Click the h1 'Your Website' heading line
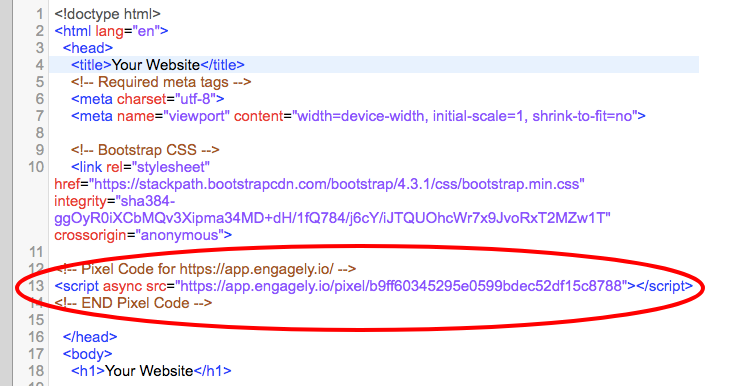Viewport: 734px width, 386px height. [151, 371]
